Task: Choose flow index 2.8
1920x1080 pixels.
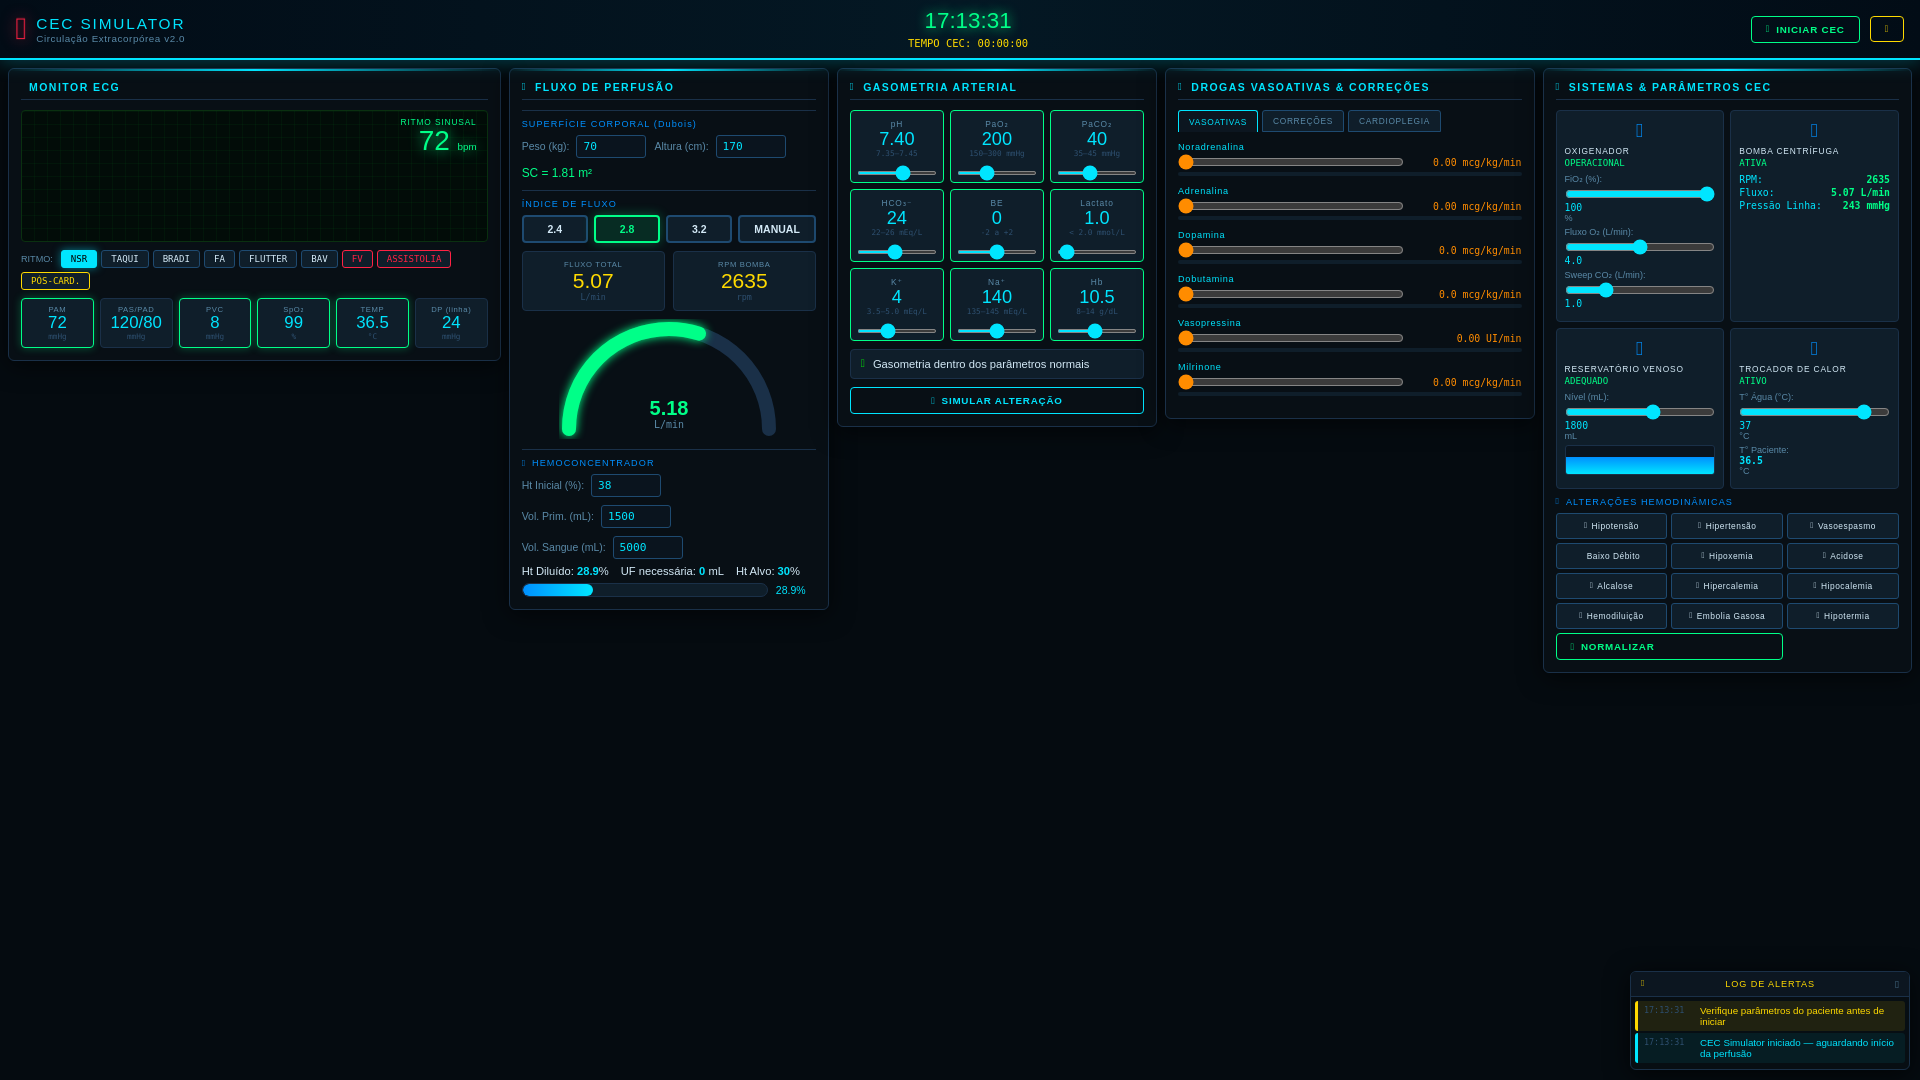Action: click(627, 229)
